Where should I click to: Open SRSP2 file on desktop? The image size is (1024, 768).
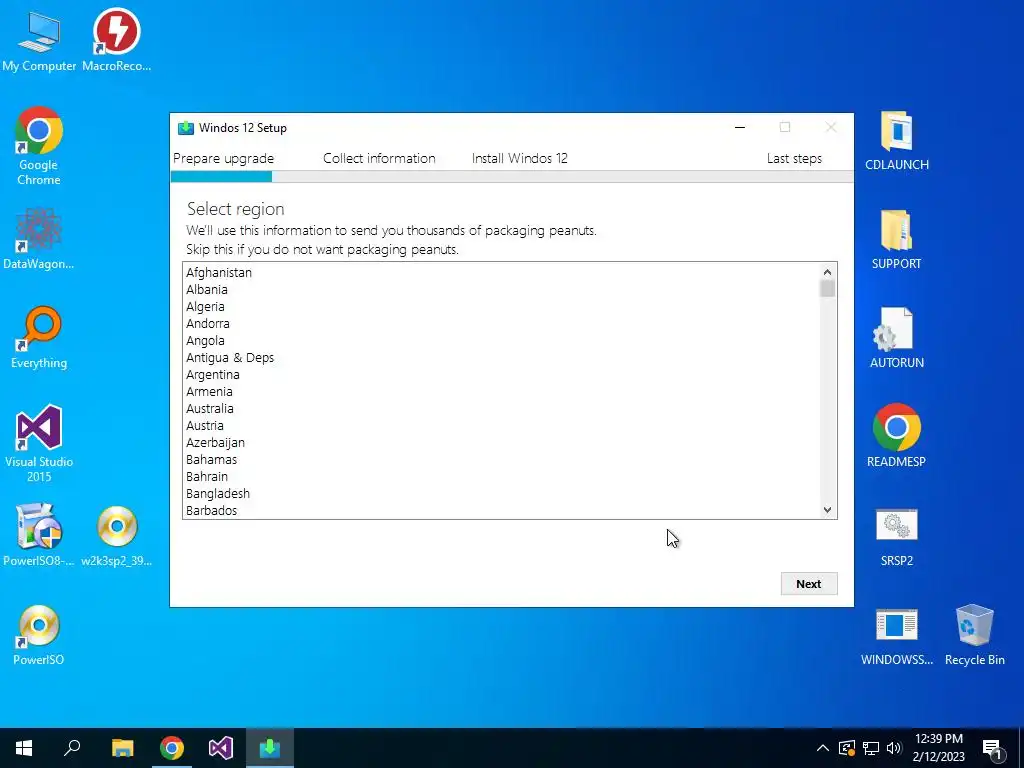coord(897,537)
